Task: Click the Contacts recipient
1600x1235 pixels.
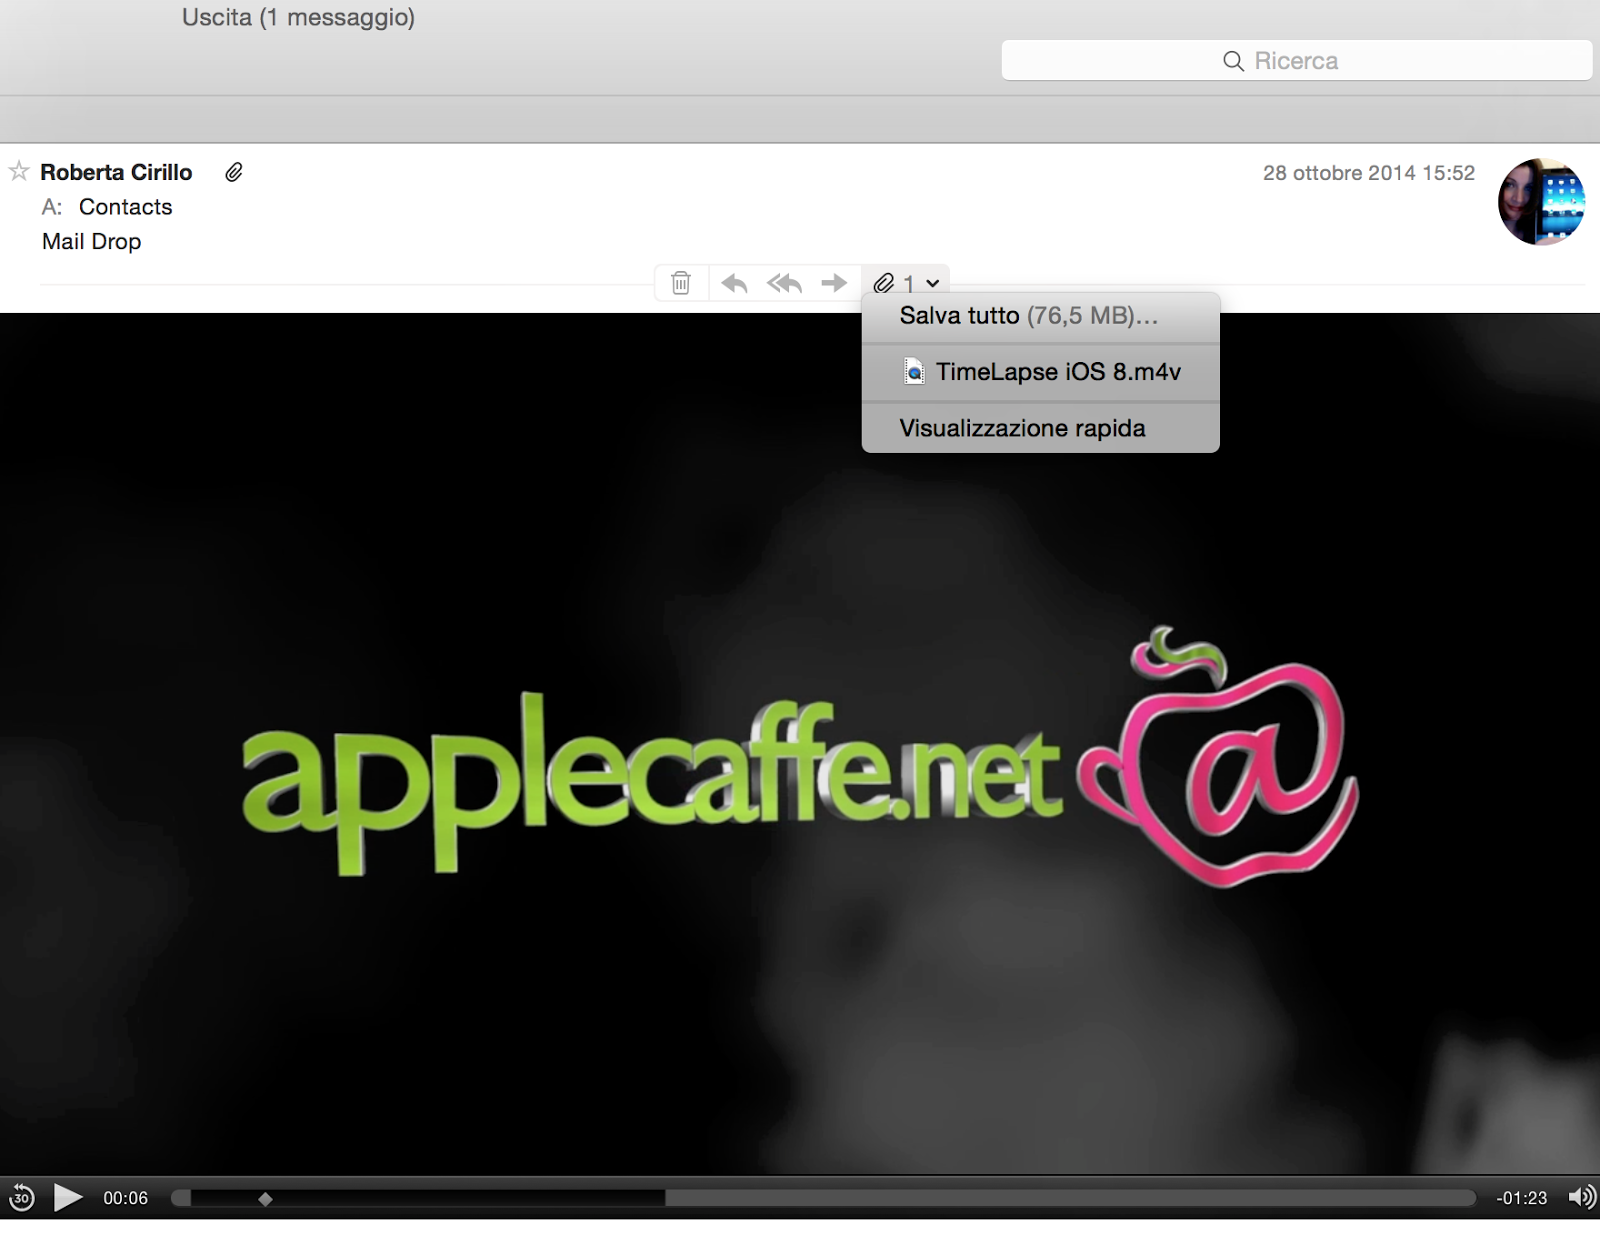Action: pyautogui.click(x=126, y=207)
